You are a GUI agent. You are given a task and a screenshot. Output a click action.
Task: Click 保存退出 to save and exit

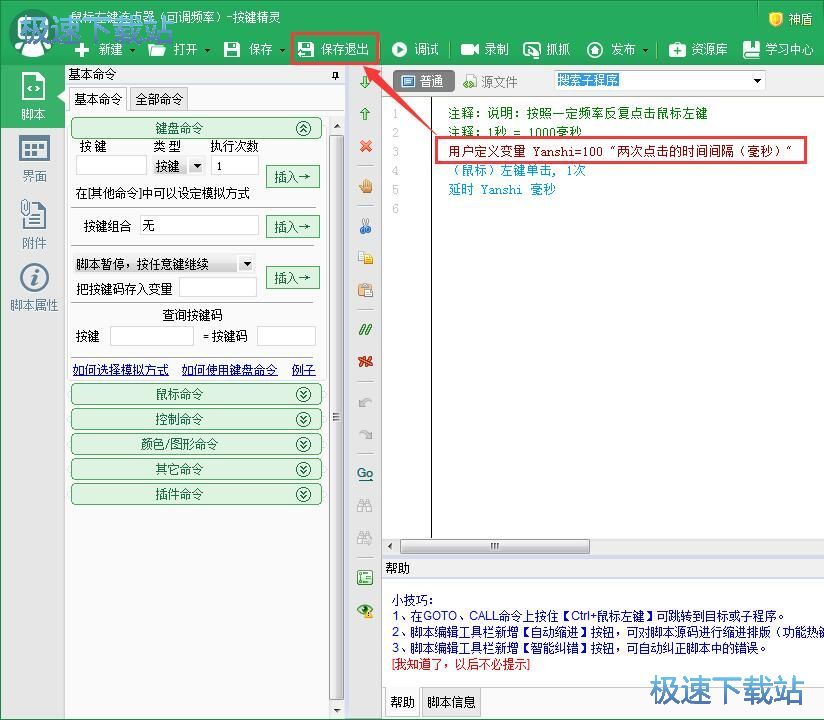pos(334,48)
